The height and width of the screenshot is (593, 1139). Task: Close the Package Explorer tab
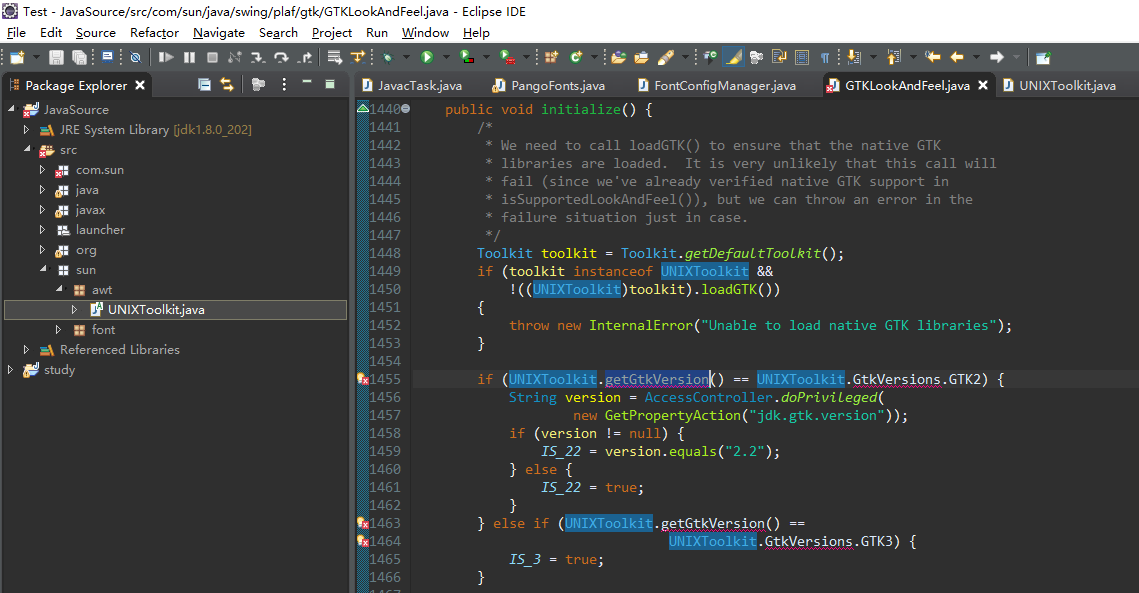tap(140, 85)
